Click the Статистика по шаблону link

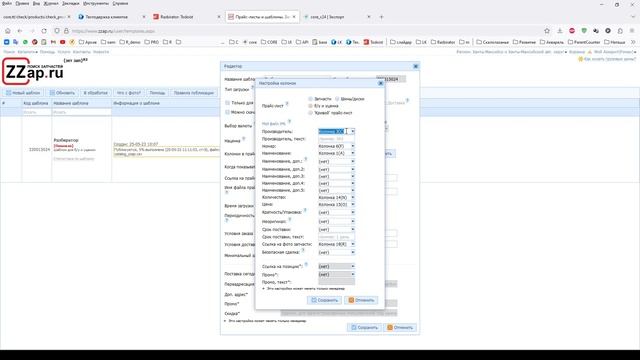pos(74,159)
